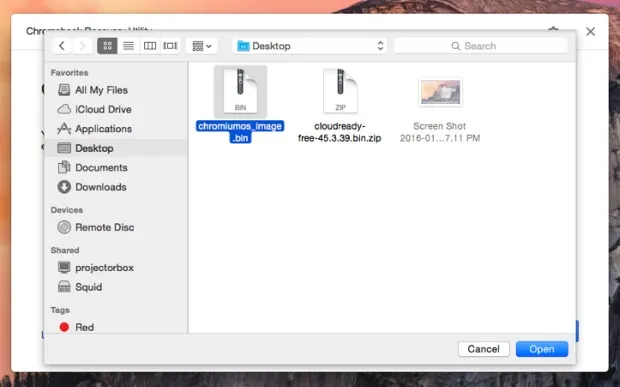
Task: Go forward with the right chevron button
Action: click(82, 46)
